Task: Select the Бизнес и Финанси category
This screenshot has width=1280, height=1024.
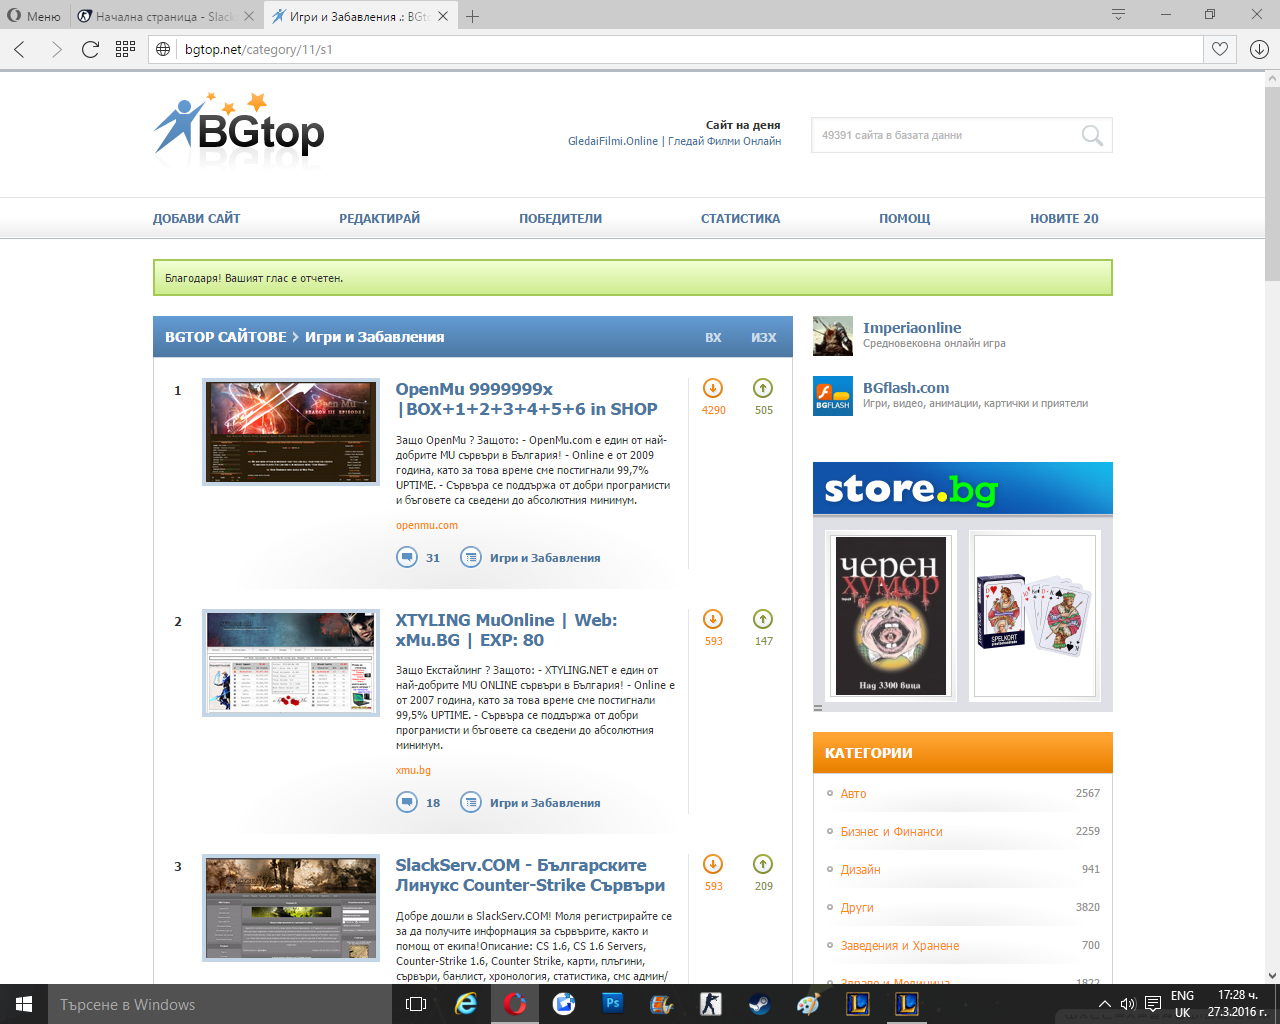Action: (891, 831)
